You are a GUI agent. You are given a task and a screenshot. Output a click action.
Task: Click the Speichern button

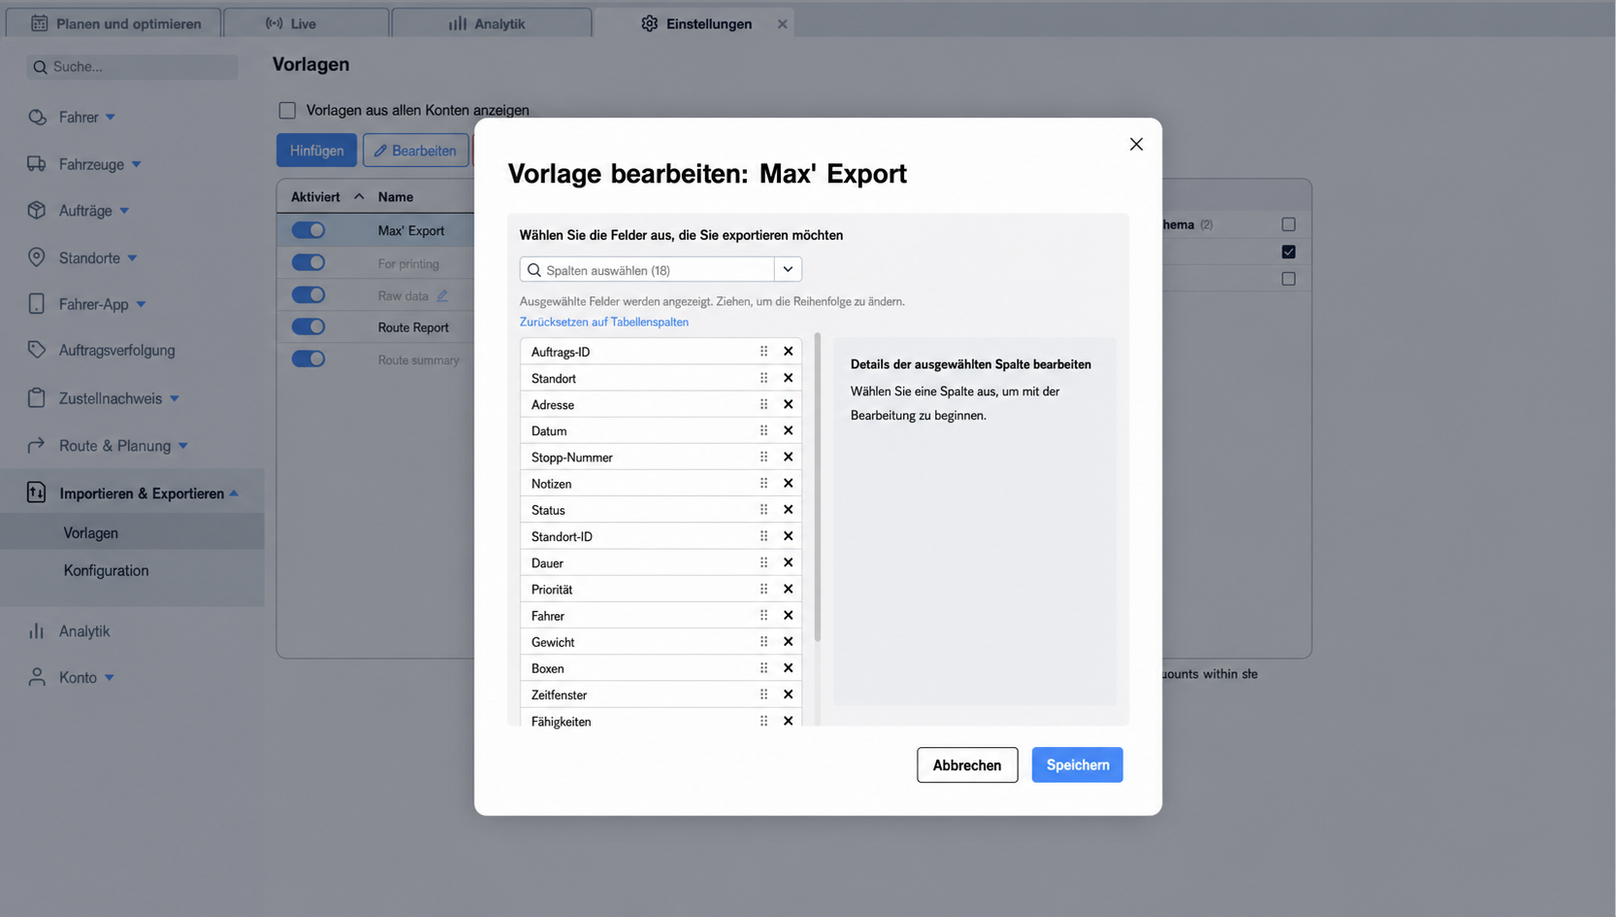[x=1077, y=765]
